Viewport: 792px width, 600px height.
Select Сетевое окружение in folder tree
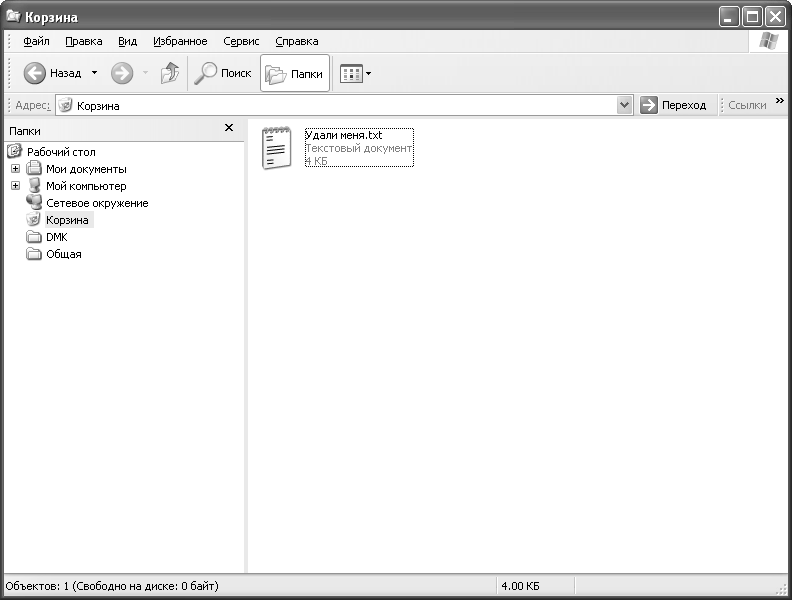96,203
